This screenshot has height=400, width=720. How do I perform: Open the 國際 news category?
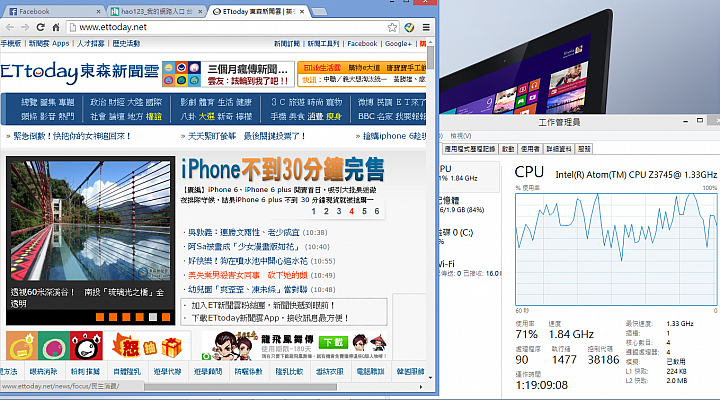click(154, 102)
